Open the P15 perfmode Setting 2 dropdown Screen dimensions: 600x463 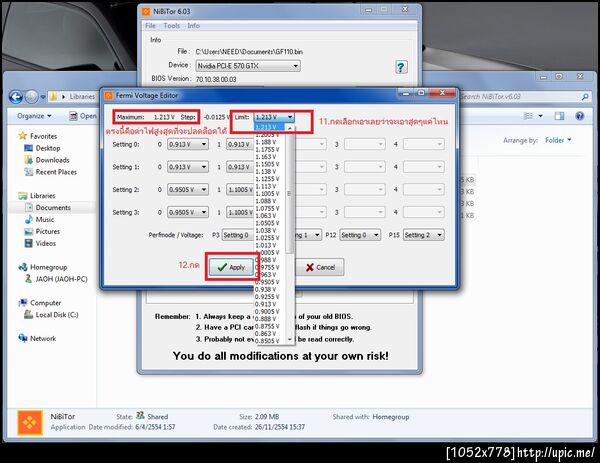click(424, 235)
